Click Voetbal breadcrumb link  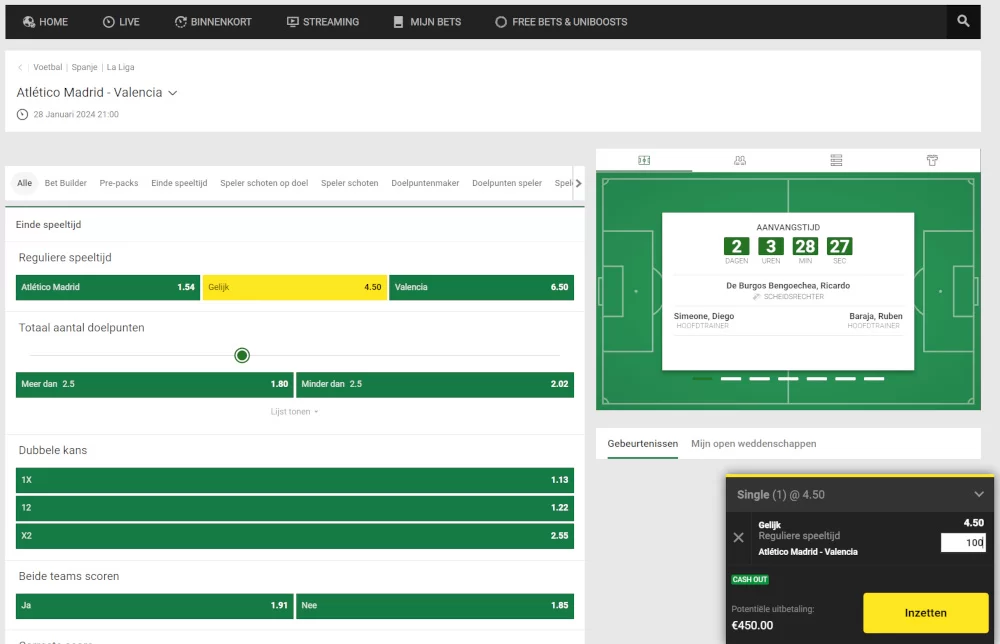click(x=48, y=67)
